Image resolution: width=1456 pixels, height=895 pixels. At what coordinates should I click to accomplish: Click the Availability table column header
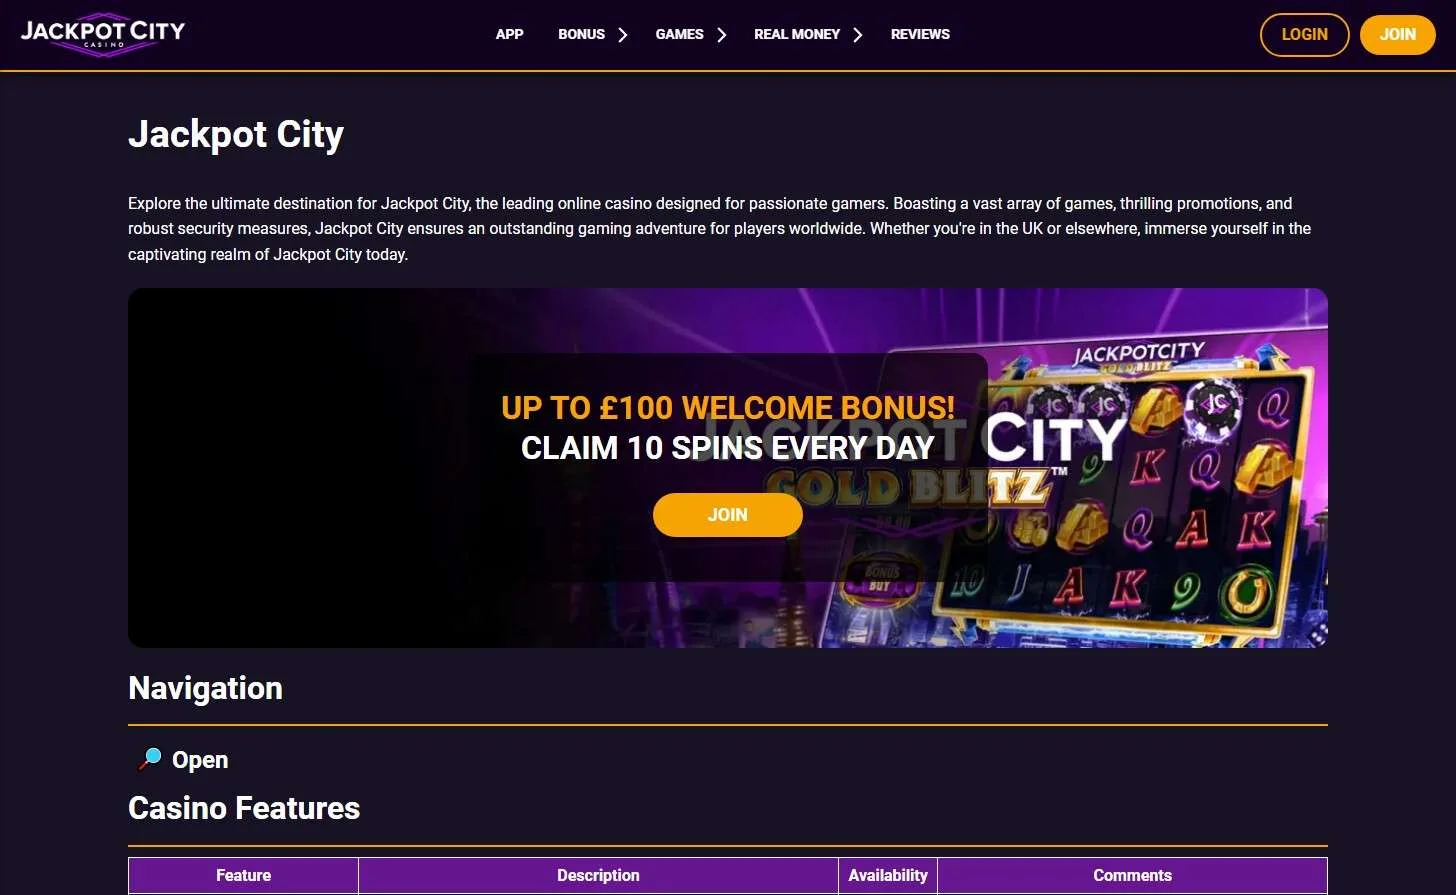(x=888, y=875)
